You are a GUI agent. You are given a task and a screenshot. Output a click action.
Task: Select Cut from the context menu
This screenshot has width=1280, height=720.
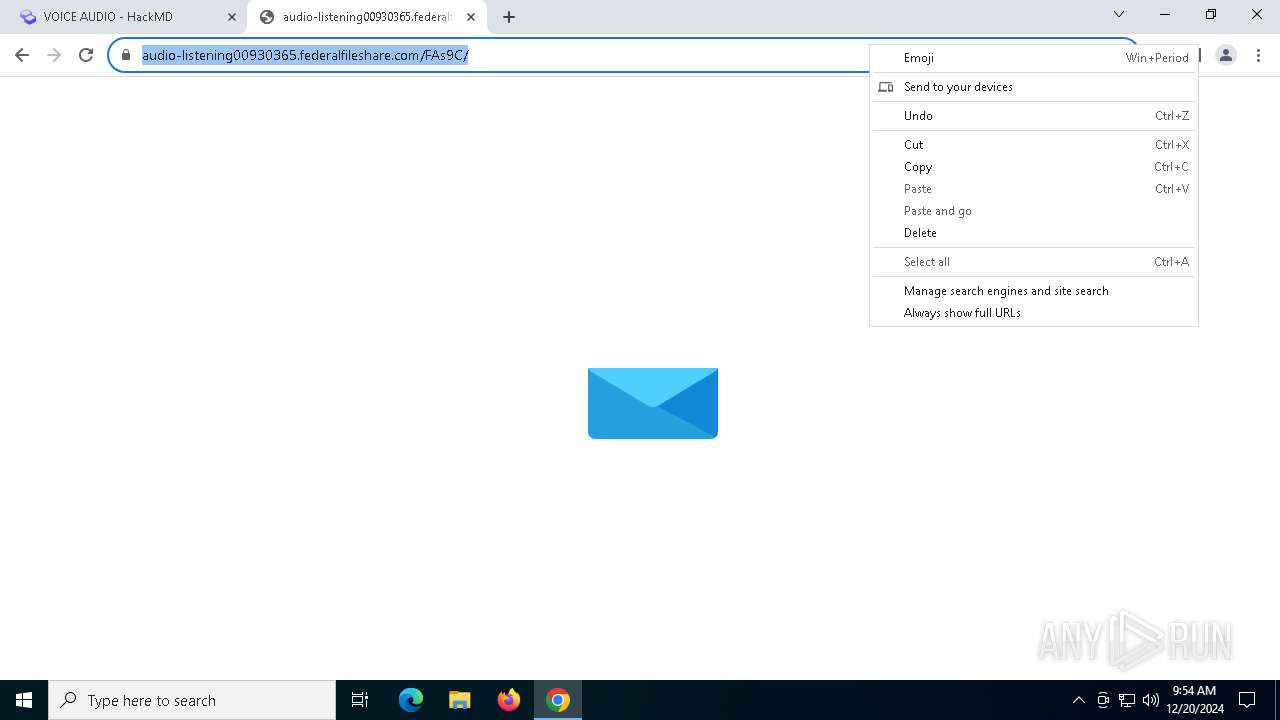[x=1034, y=145]
